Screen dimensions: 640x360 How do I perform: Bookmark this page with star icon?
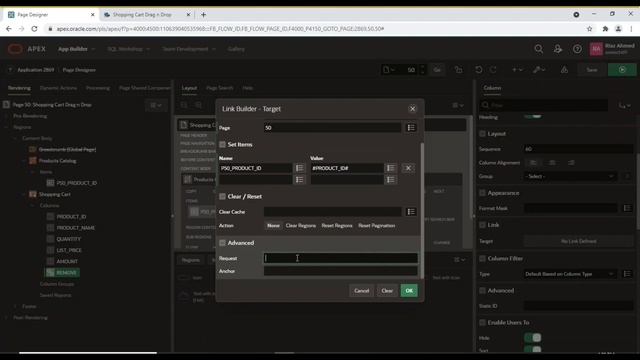point(589,29)
